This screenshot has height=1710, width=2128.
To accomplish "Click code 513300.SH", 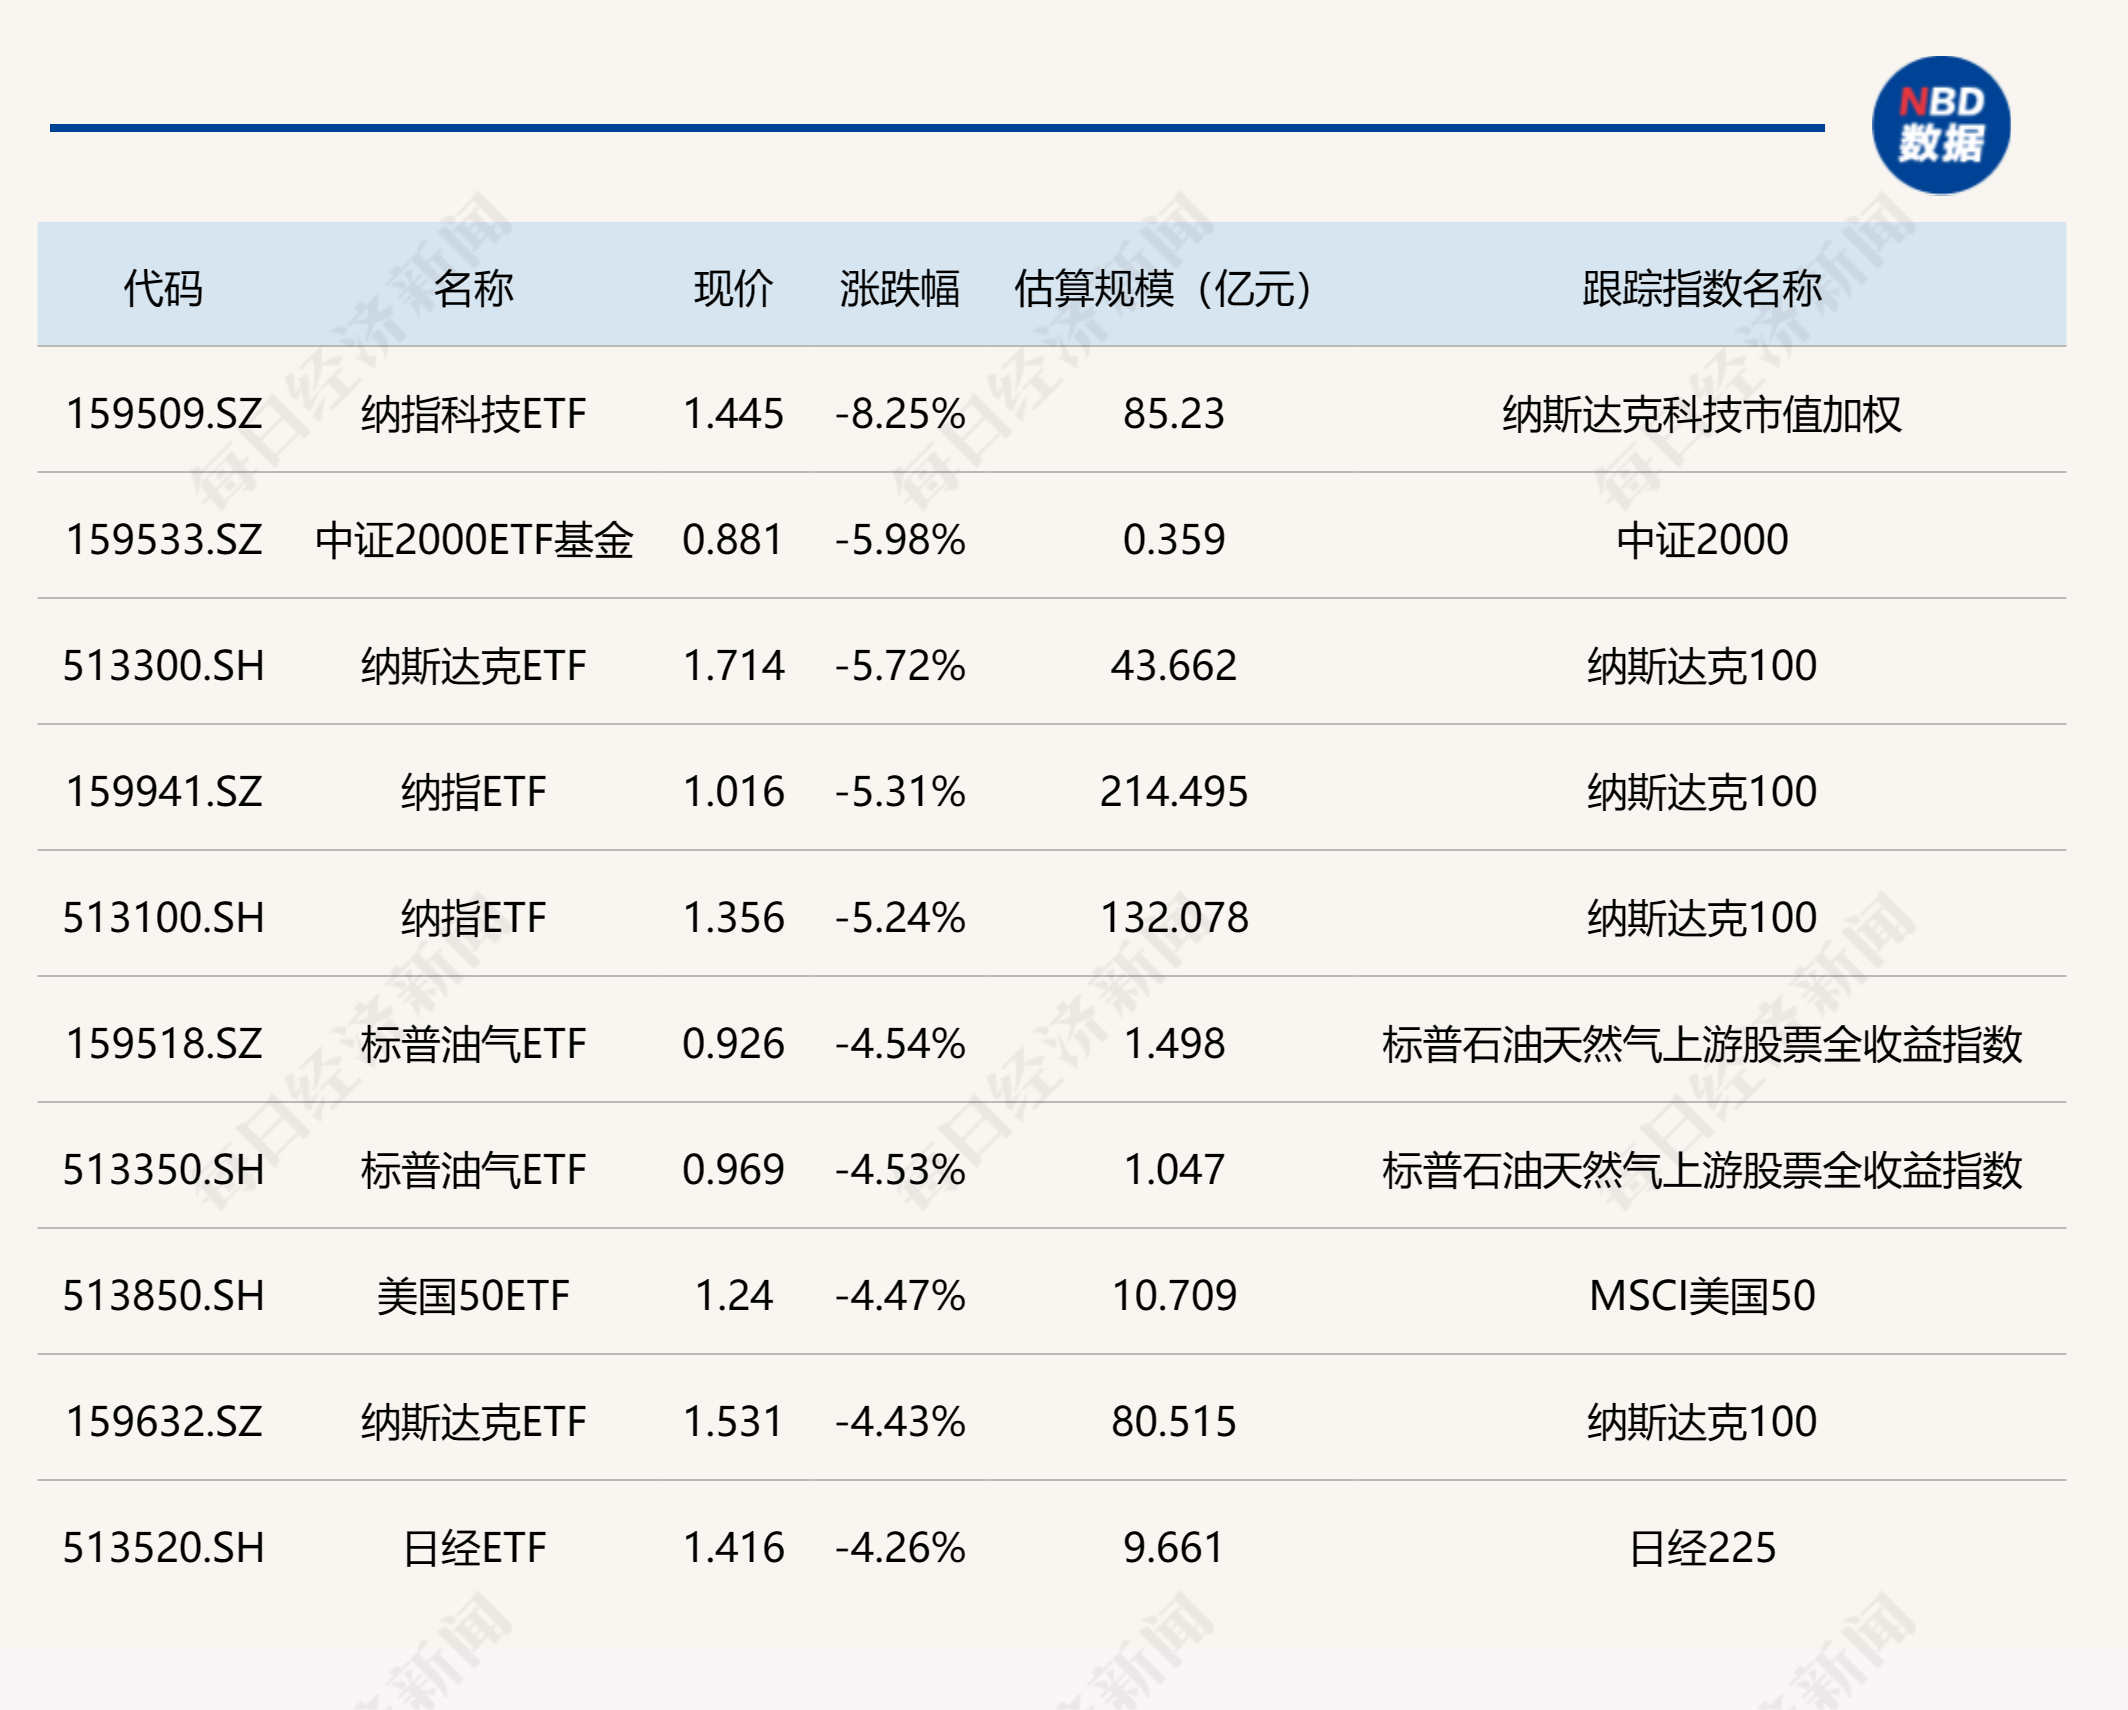I will tap(163, 665).
